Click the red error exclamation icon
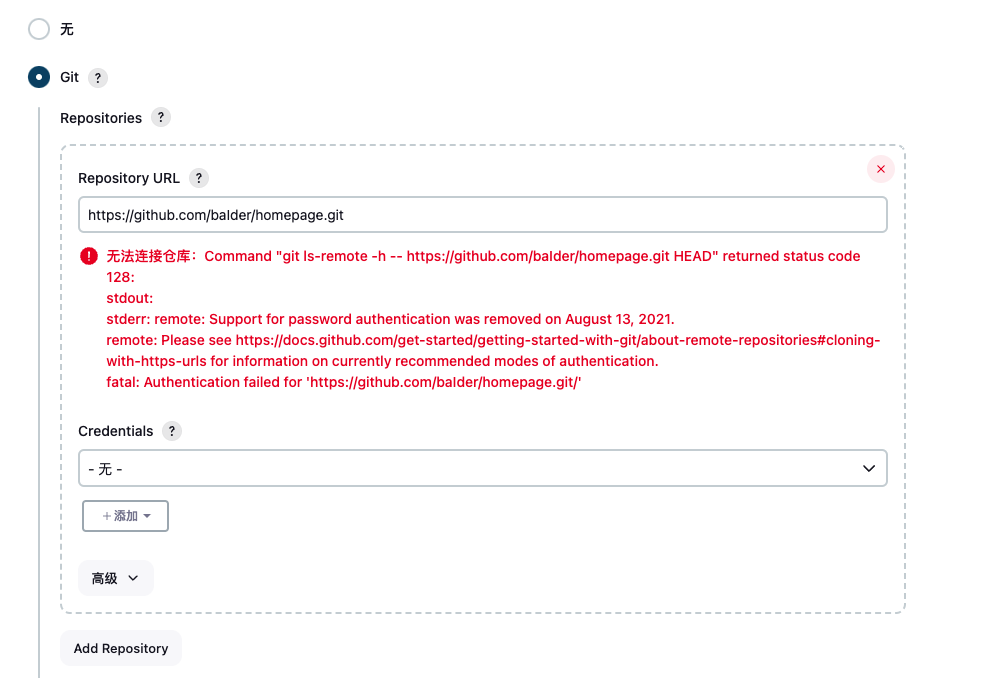Screen dimensions: 992x678 coord(89,256)
